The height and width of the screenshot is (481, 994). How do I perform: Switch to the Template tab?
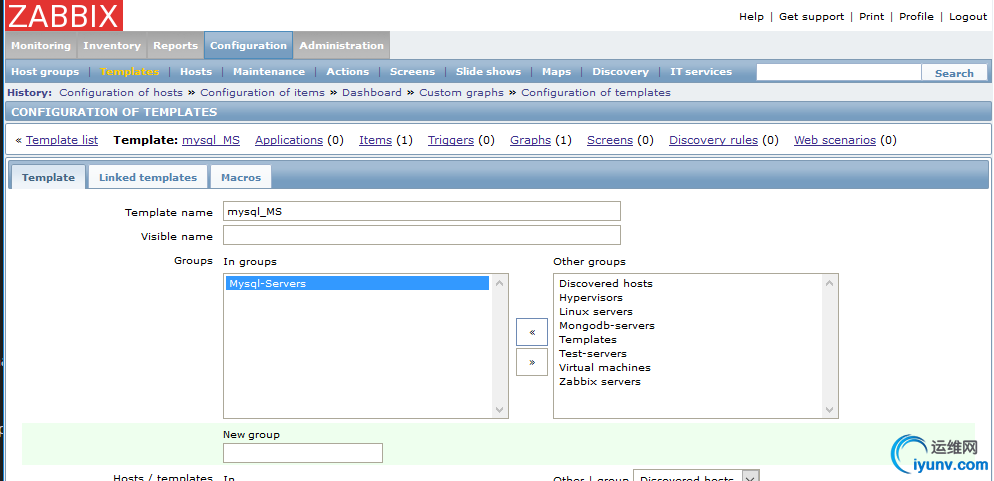point(48,177)
